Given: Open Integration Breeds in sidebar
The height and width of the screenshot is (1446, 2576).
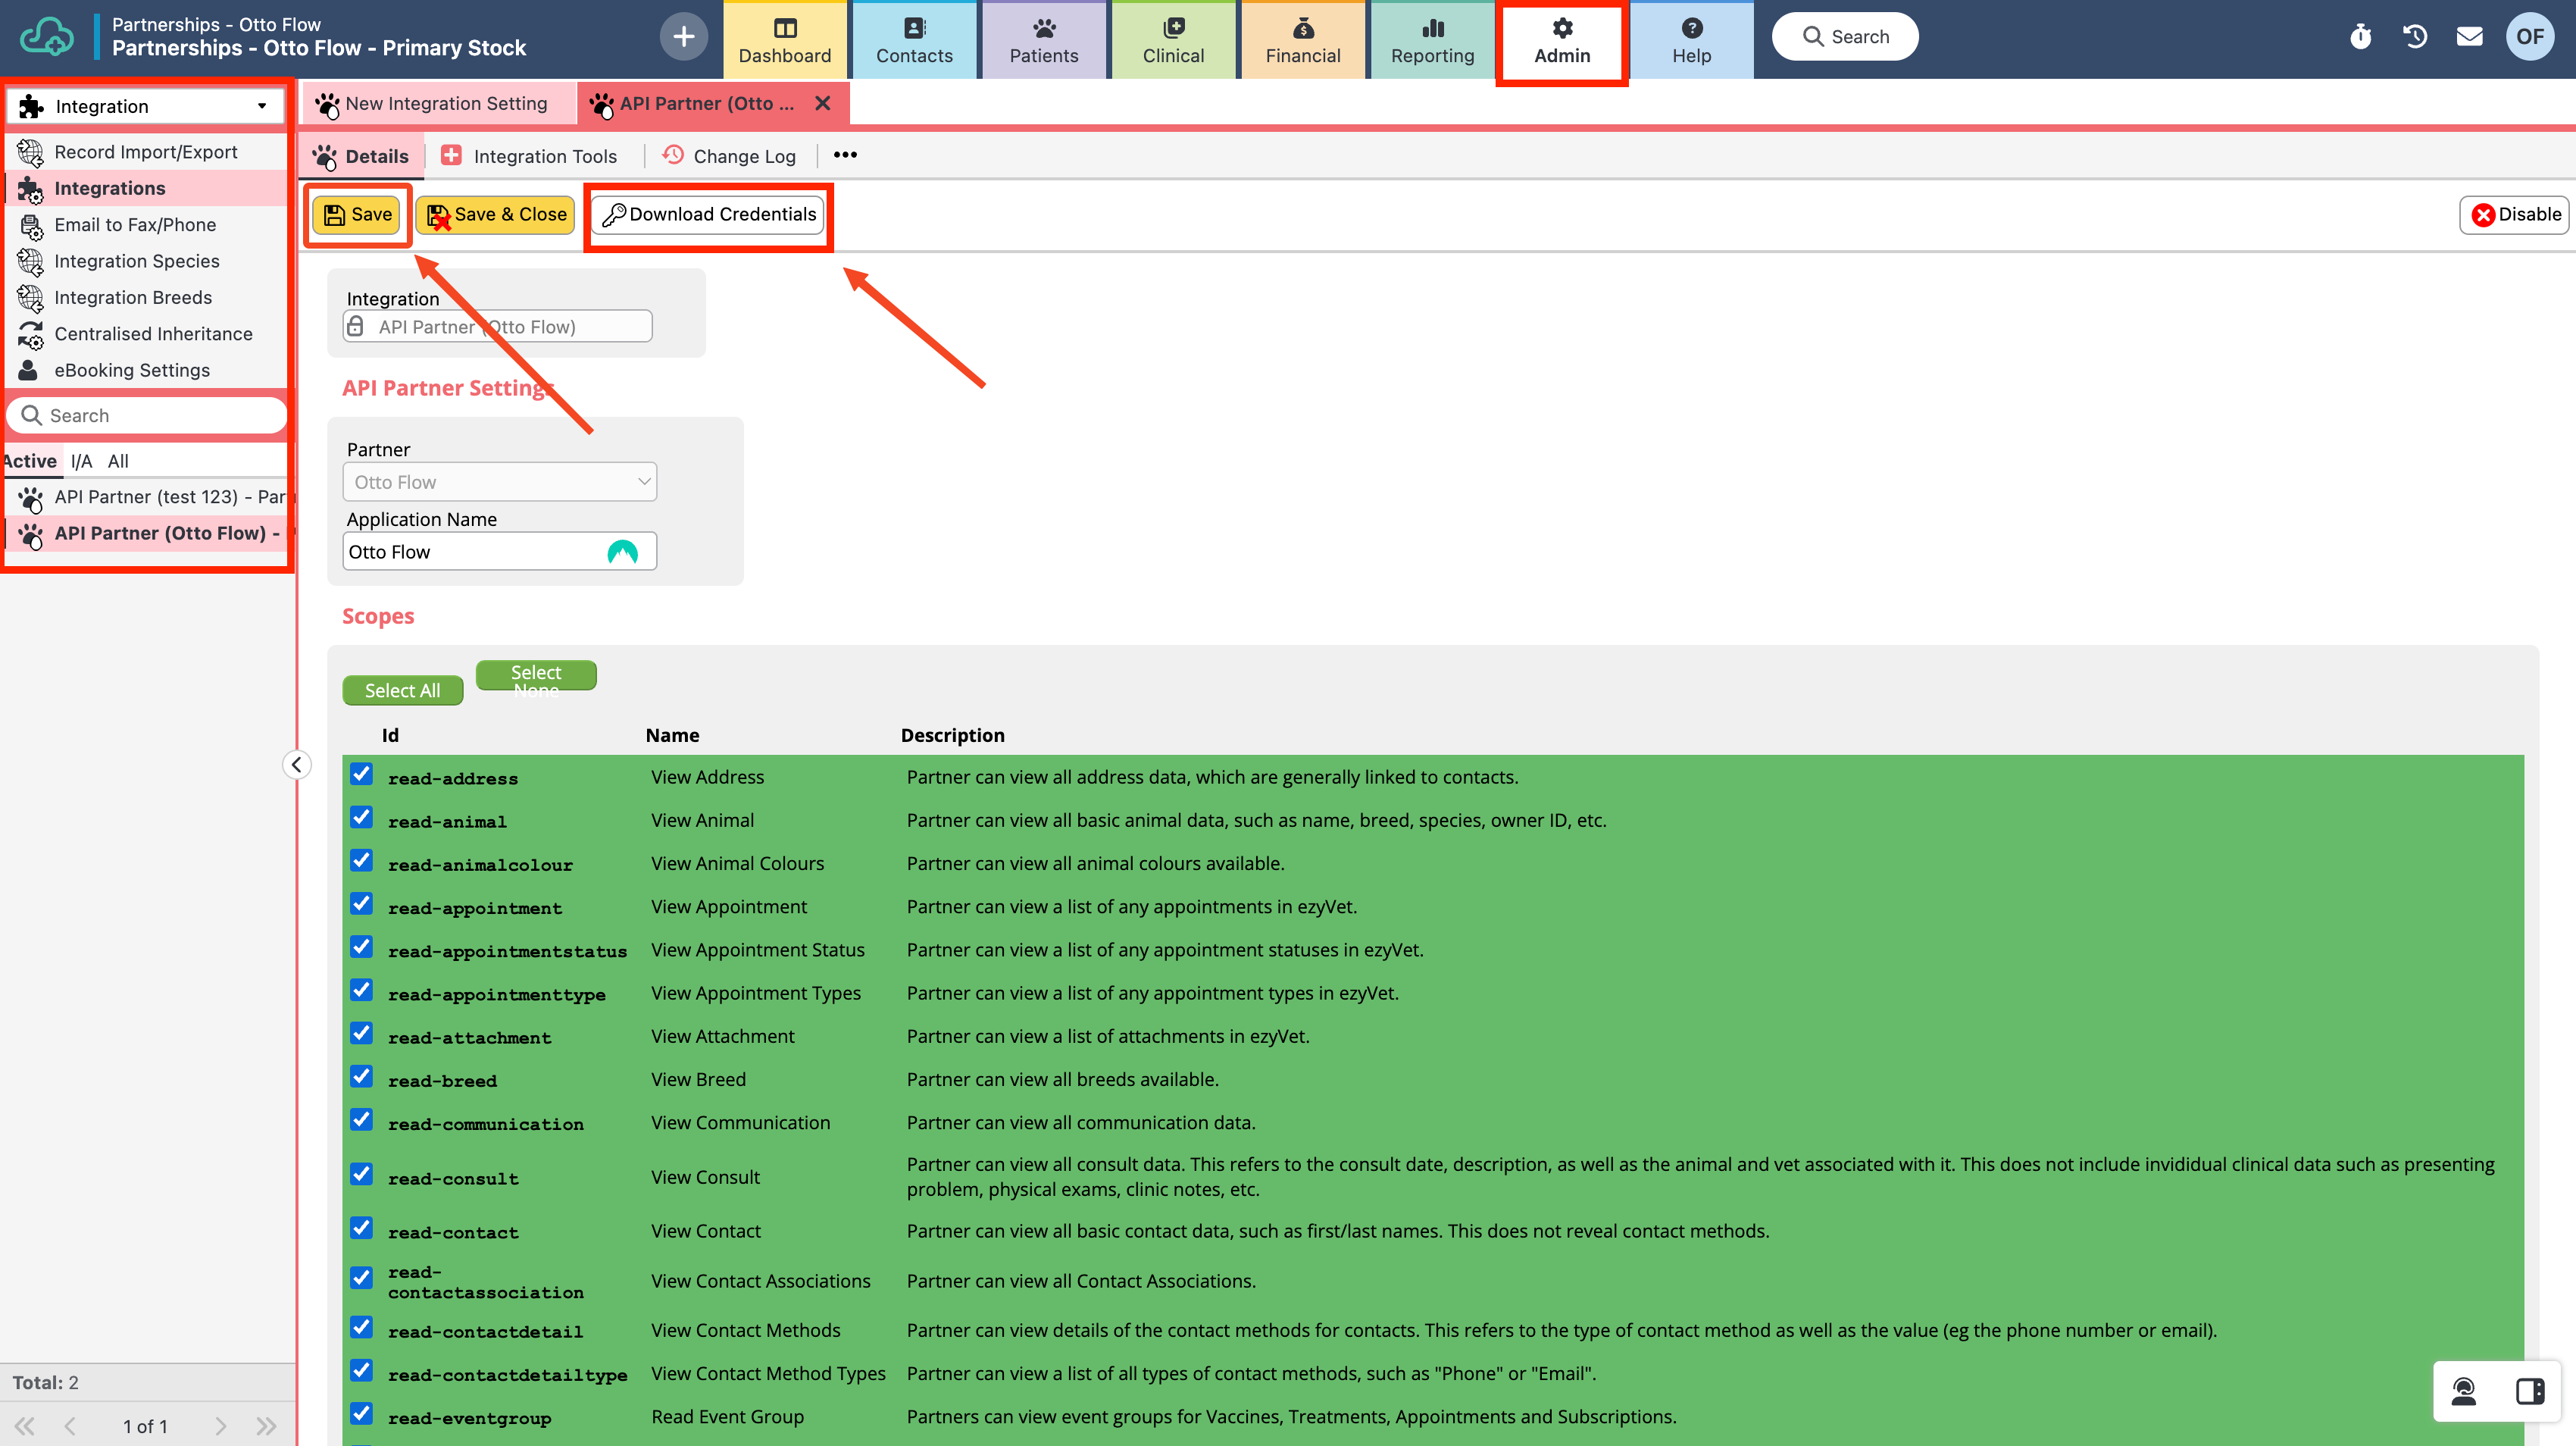Looking at the screenshot, I should tap(147, 297).
